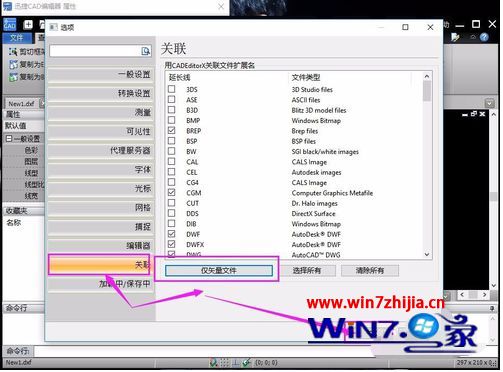Enable the DDS extension checkbox
The image size is (503, 372).
[x=172, y=213]
